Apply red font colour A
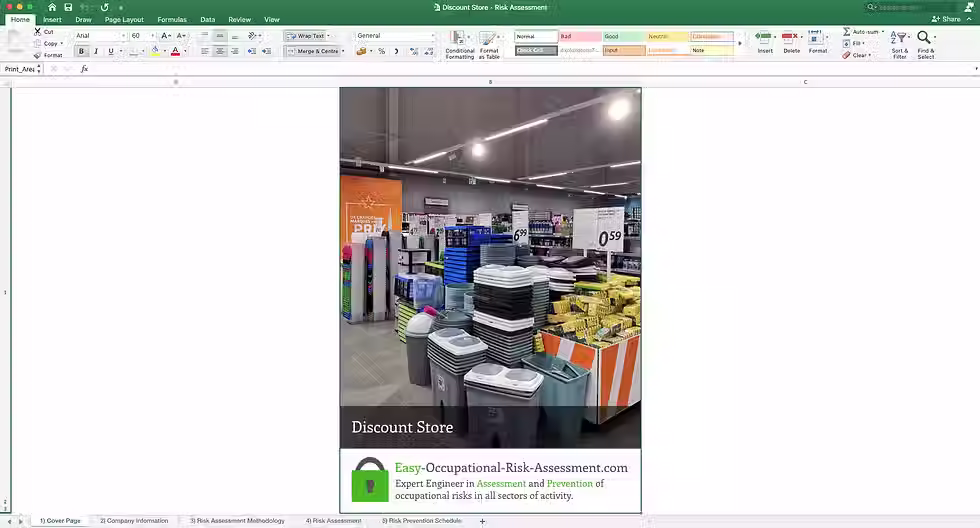Screen dimensions: 980x528 coord(176,51)
